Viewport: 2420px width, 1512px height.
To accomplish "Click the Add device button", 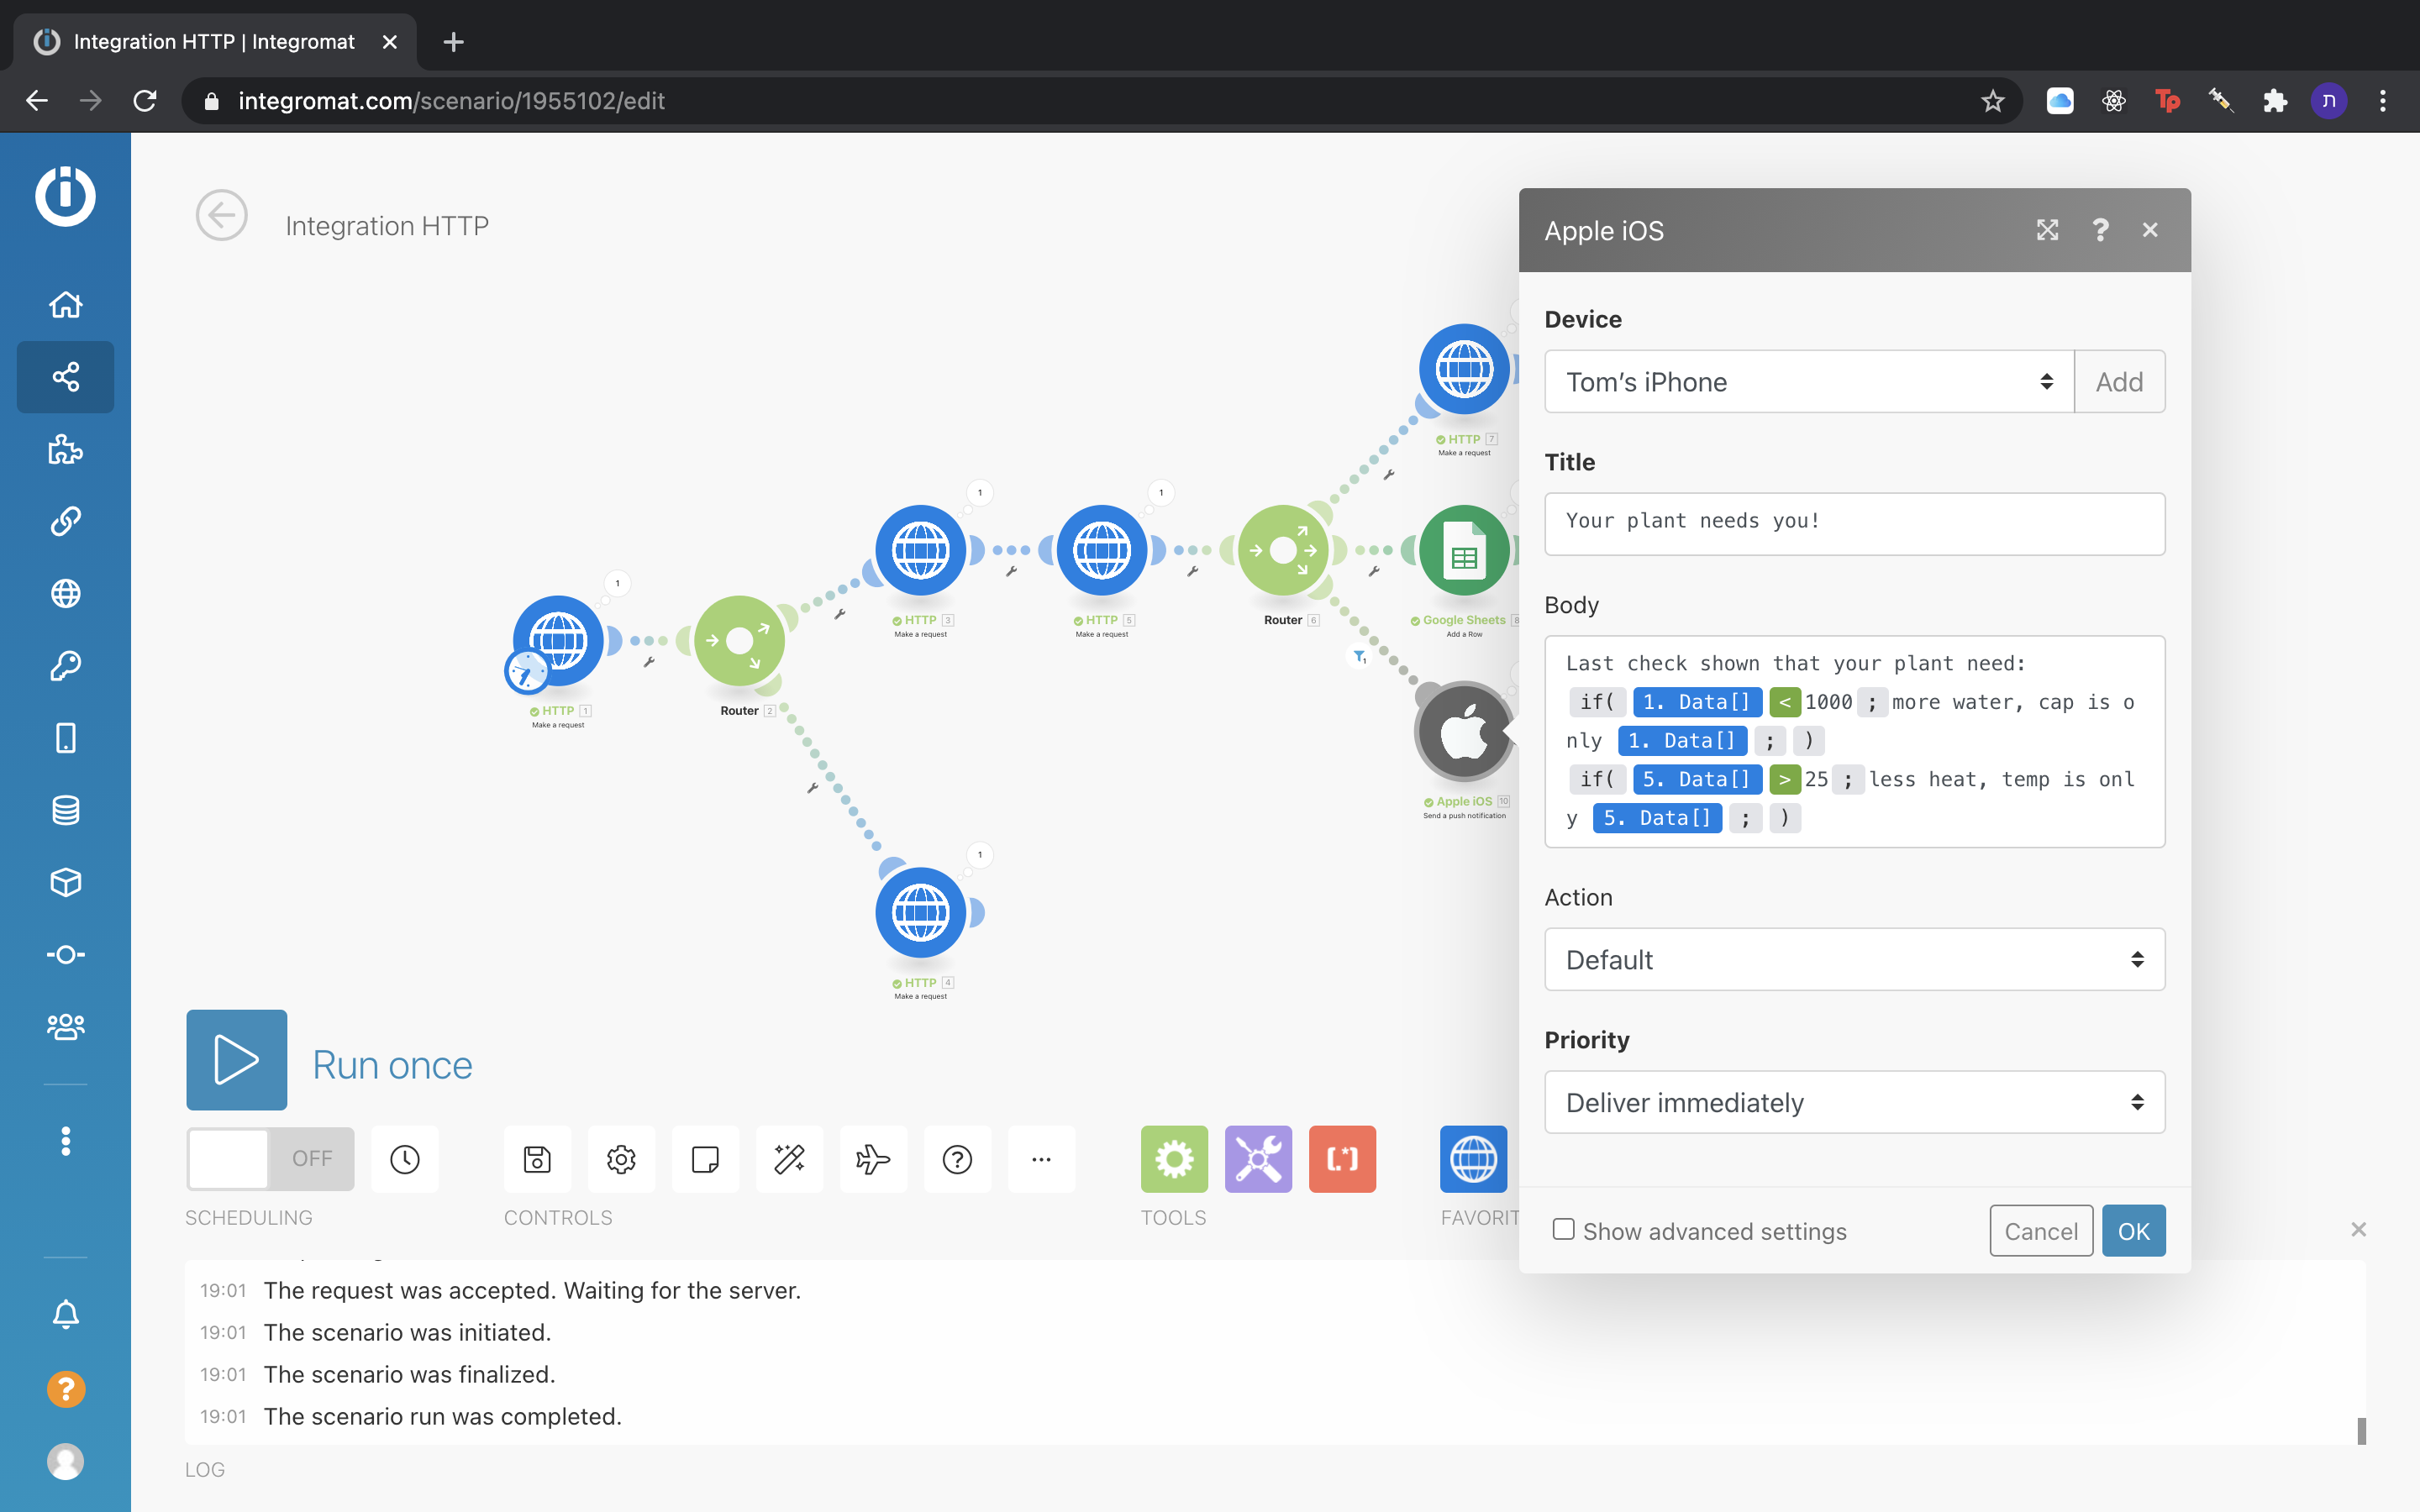I will (x=2119, y=381).
